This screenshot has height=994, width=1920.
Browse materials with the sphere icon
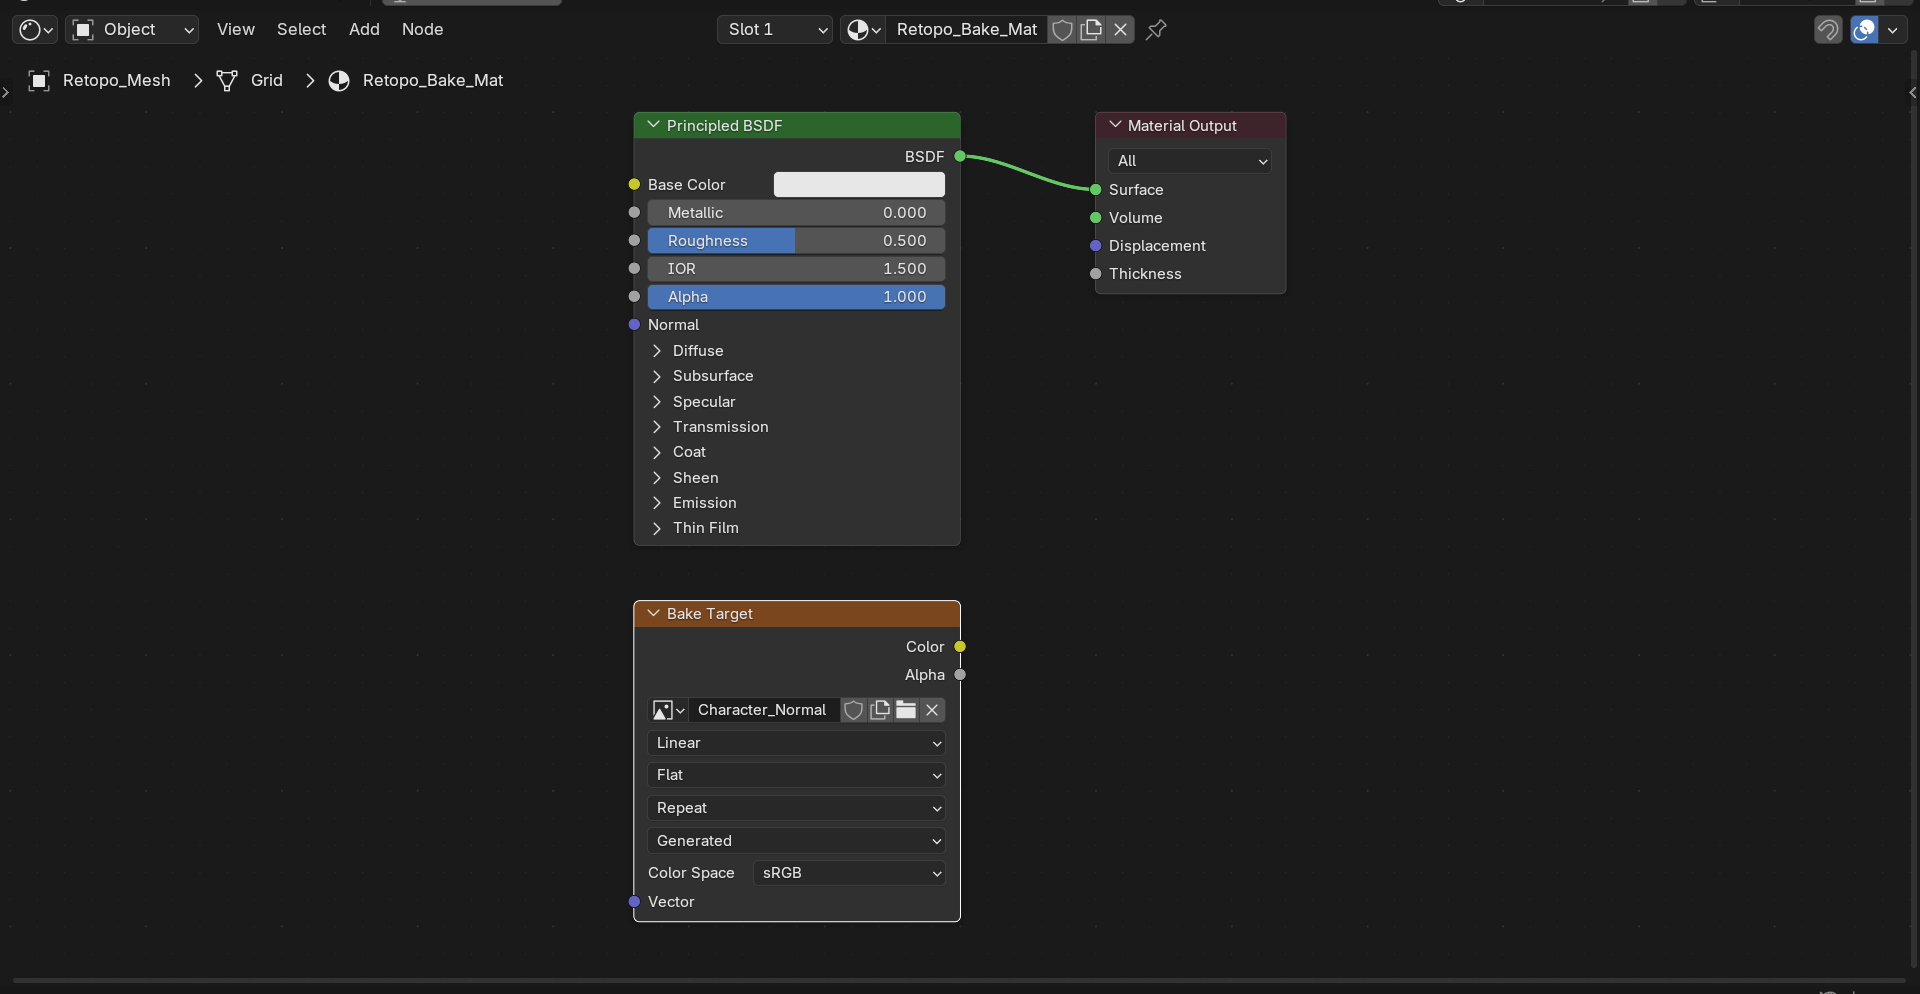tap(863, 30)
